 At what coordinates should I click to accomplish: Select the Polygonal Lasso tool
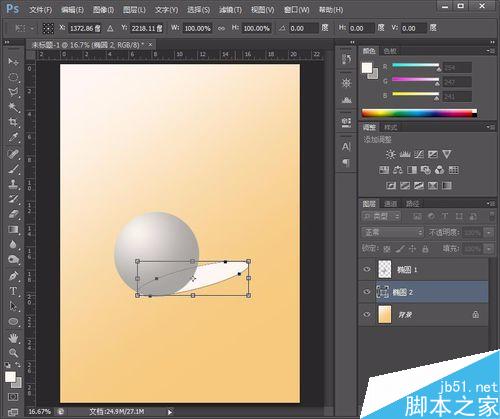13,92
